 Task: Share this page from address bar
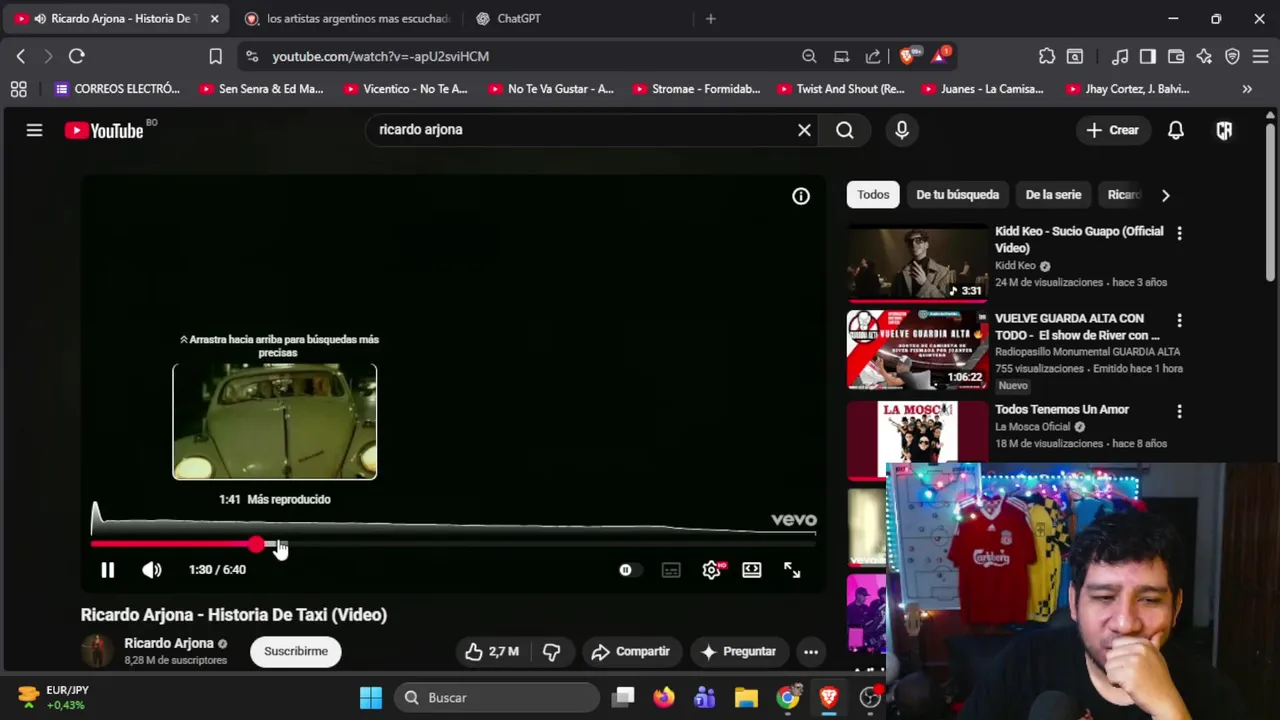[873, 57]
